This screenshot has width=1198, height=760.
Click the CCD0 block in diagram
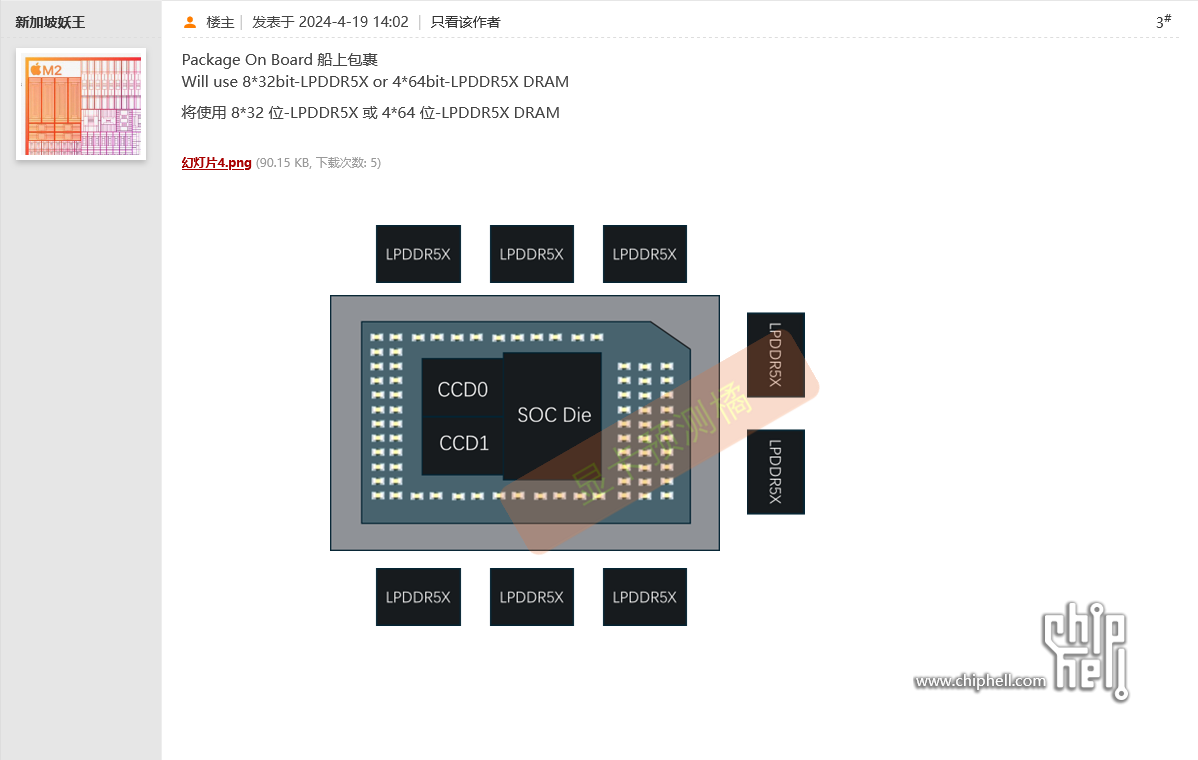click(462, 389)
